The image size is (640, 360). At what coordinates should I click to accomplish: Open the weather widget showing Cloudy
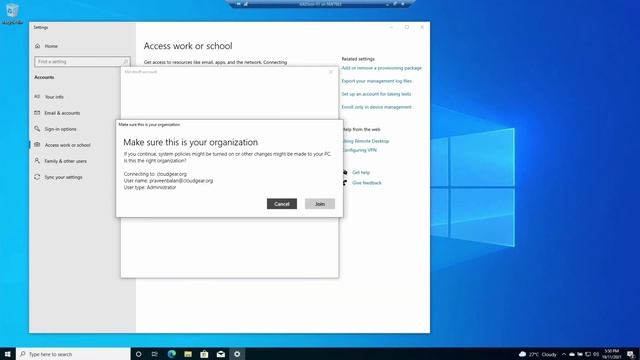(x=537, y=354)
